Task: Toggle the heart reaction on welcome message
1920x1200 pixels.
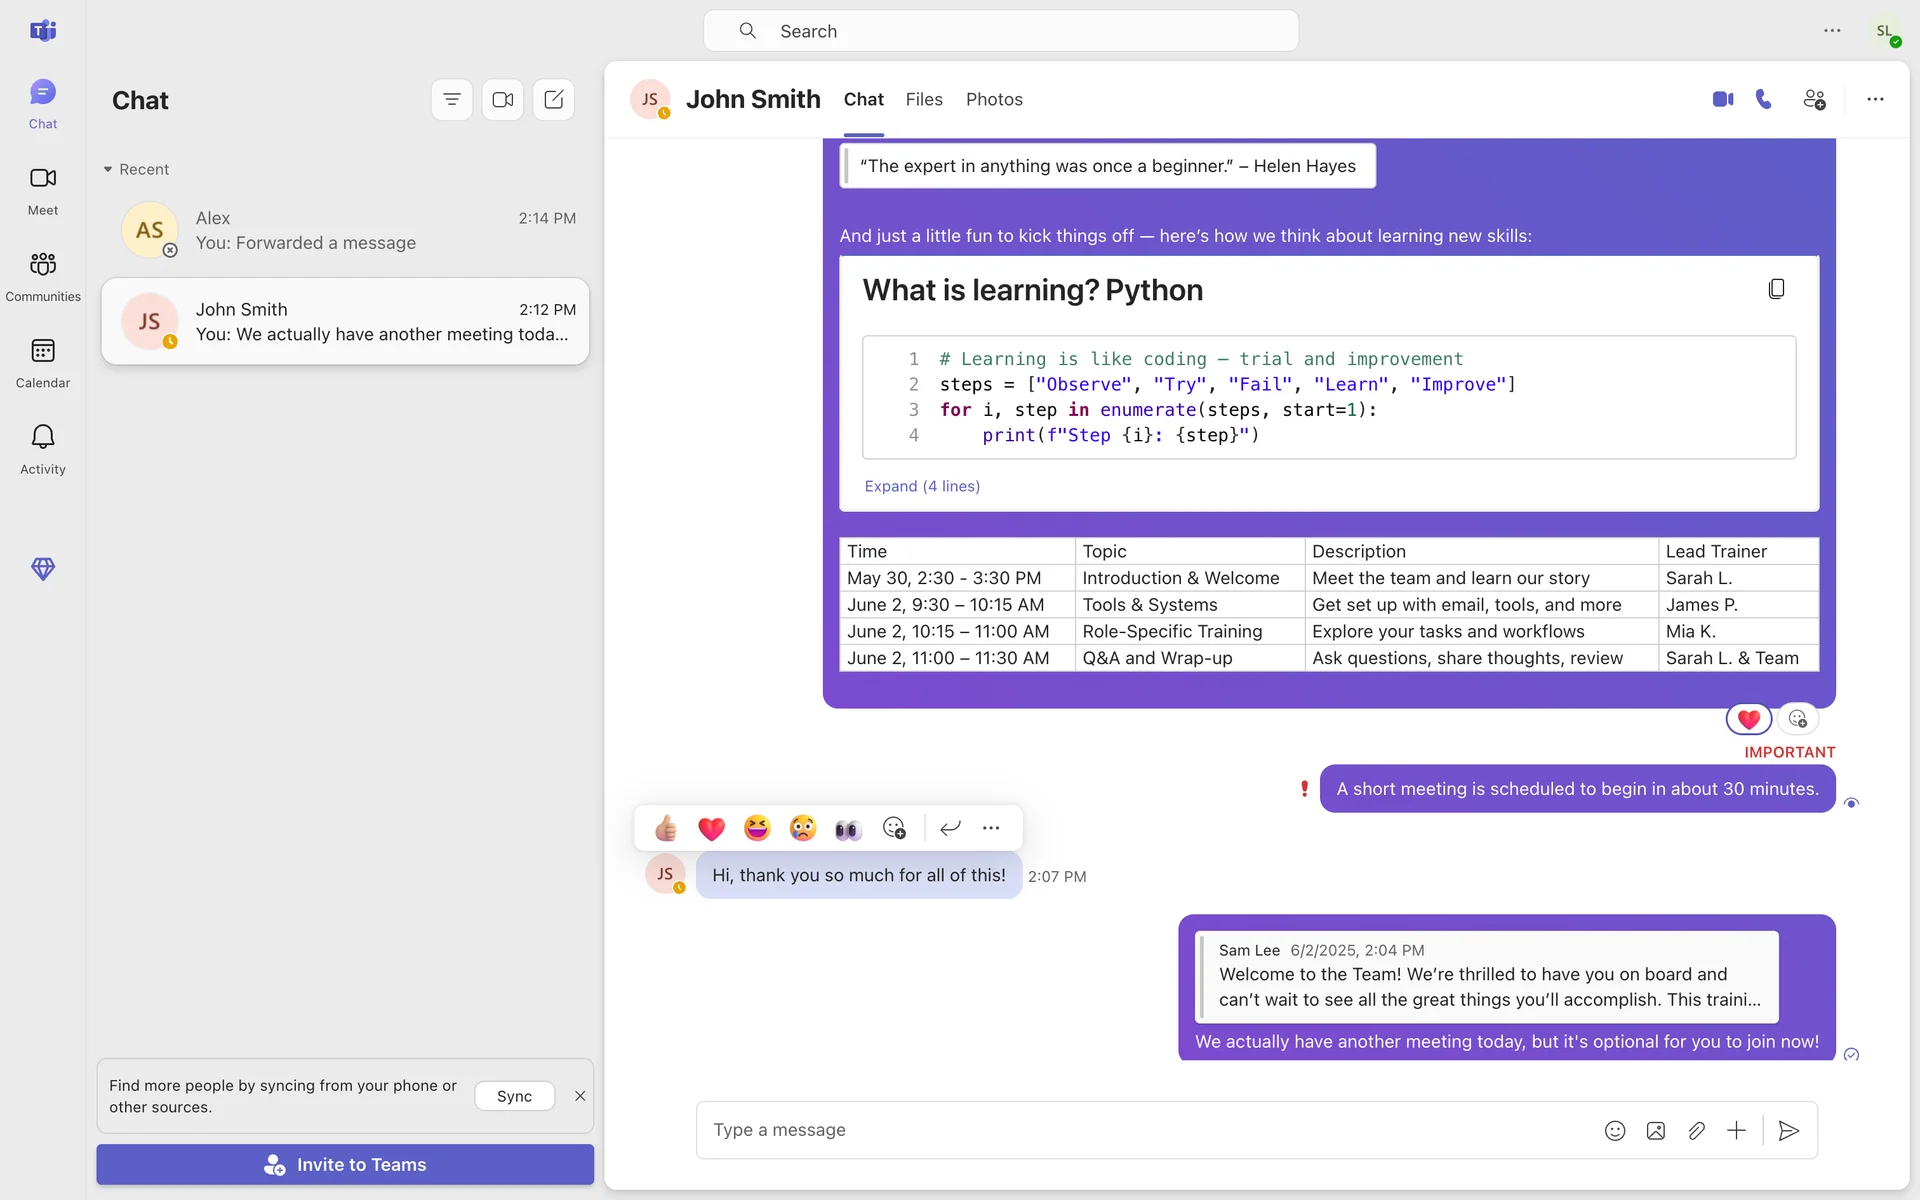Action: (1748, 719)
